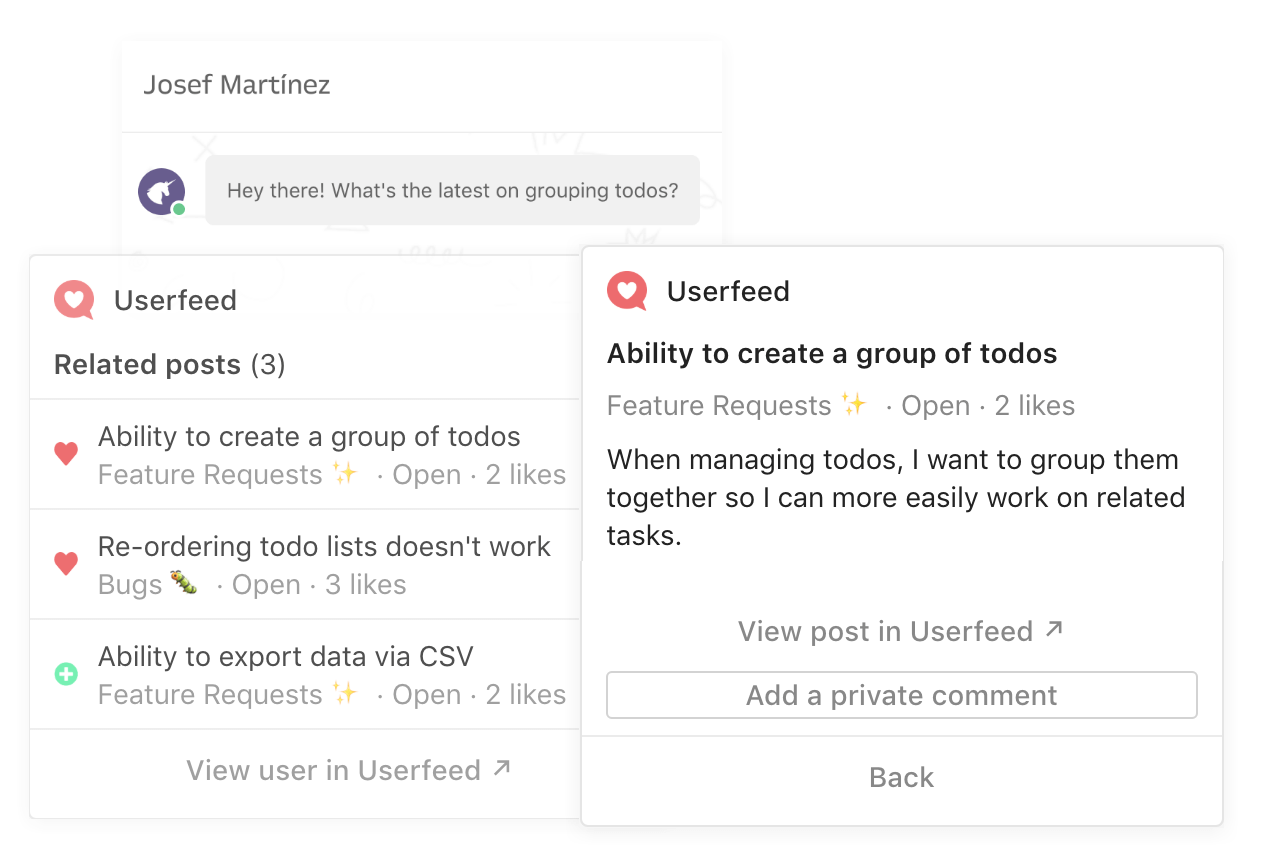The image size is (1268, 866).
Task: Click the Userfeed heart logo in left panel
Action: coord(74,300)
